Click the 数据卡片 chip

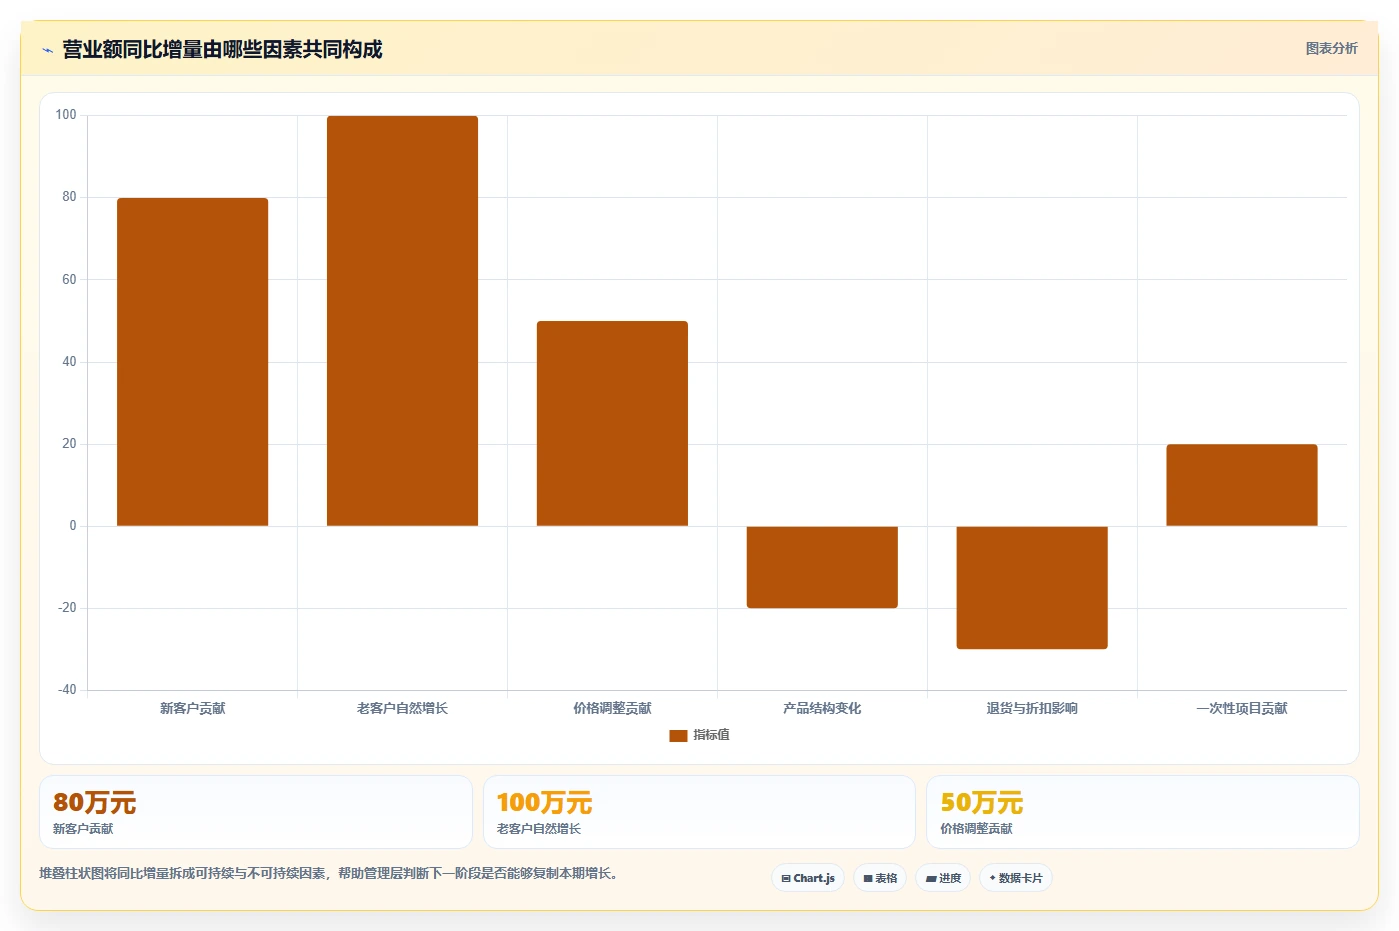point(1016,878)
